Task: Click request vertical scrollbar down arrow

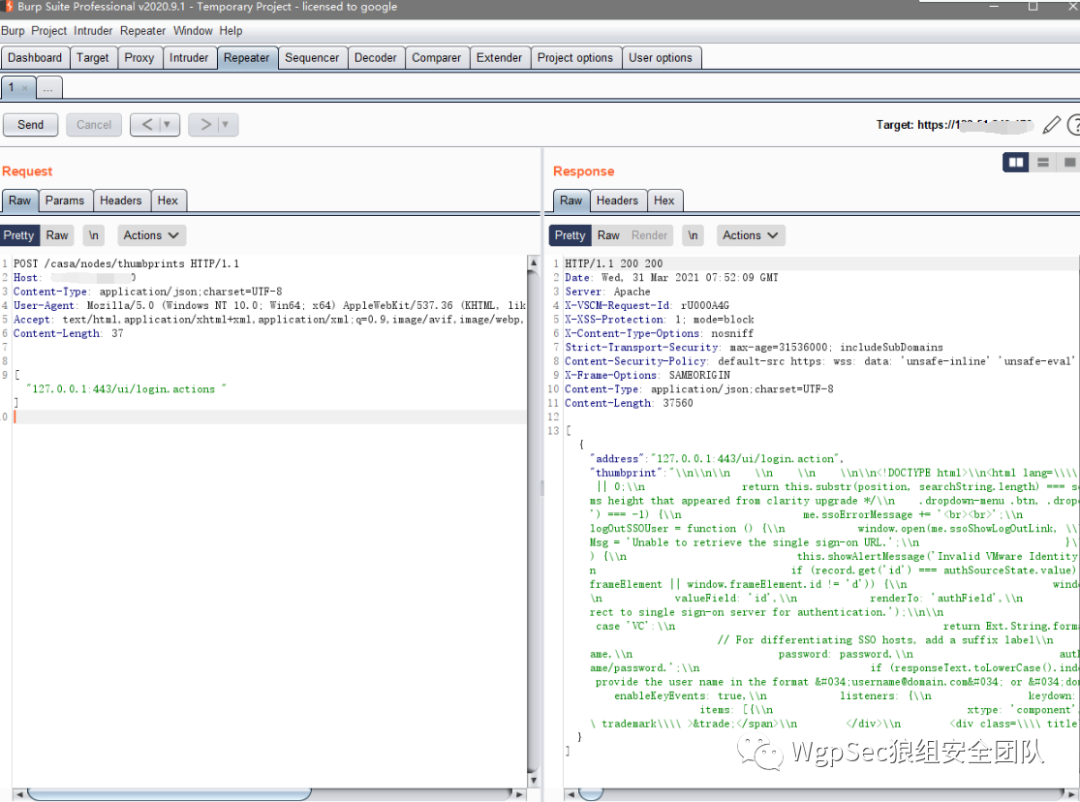Action: (534, 781)
